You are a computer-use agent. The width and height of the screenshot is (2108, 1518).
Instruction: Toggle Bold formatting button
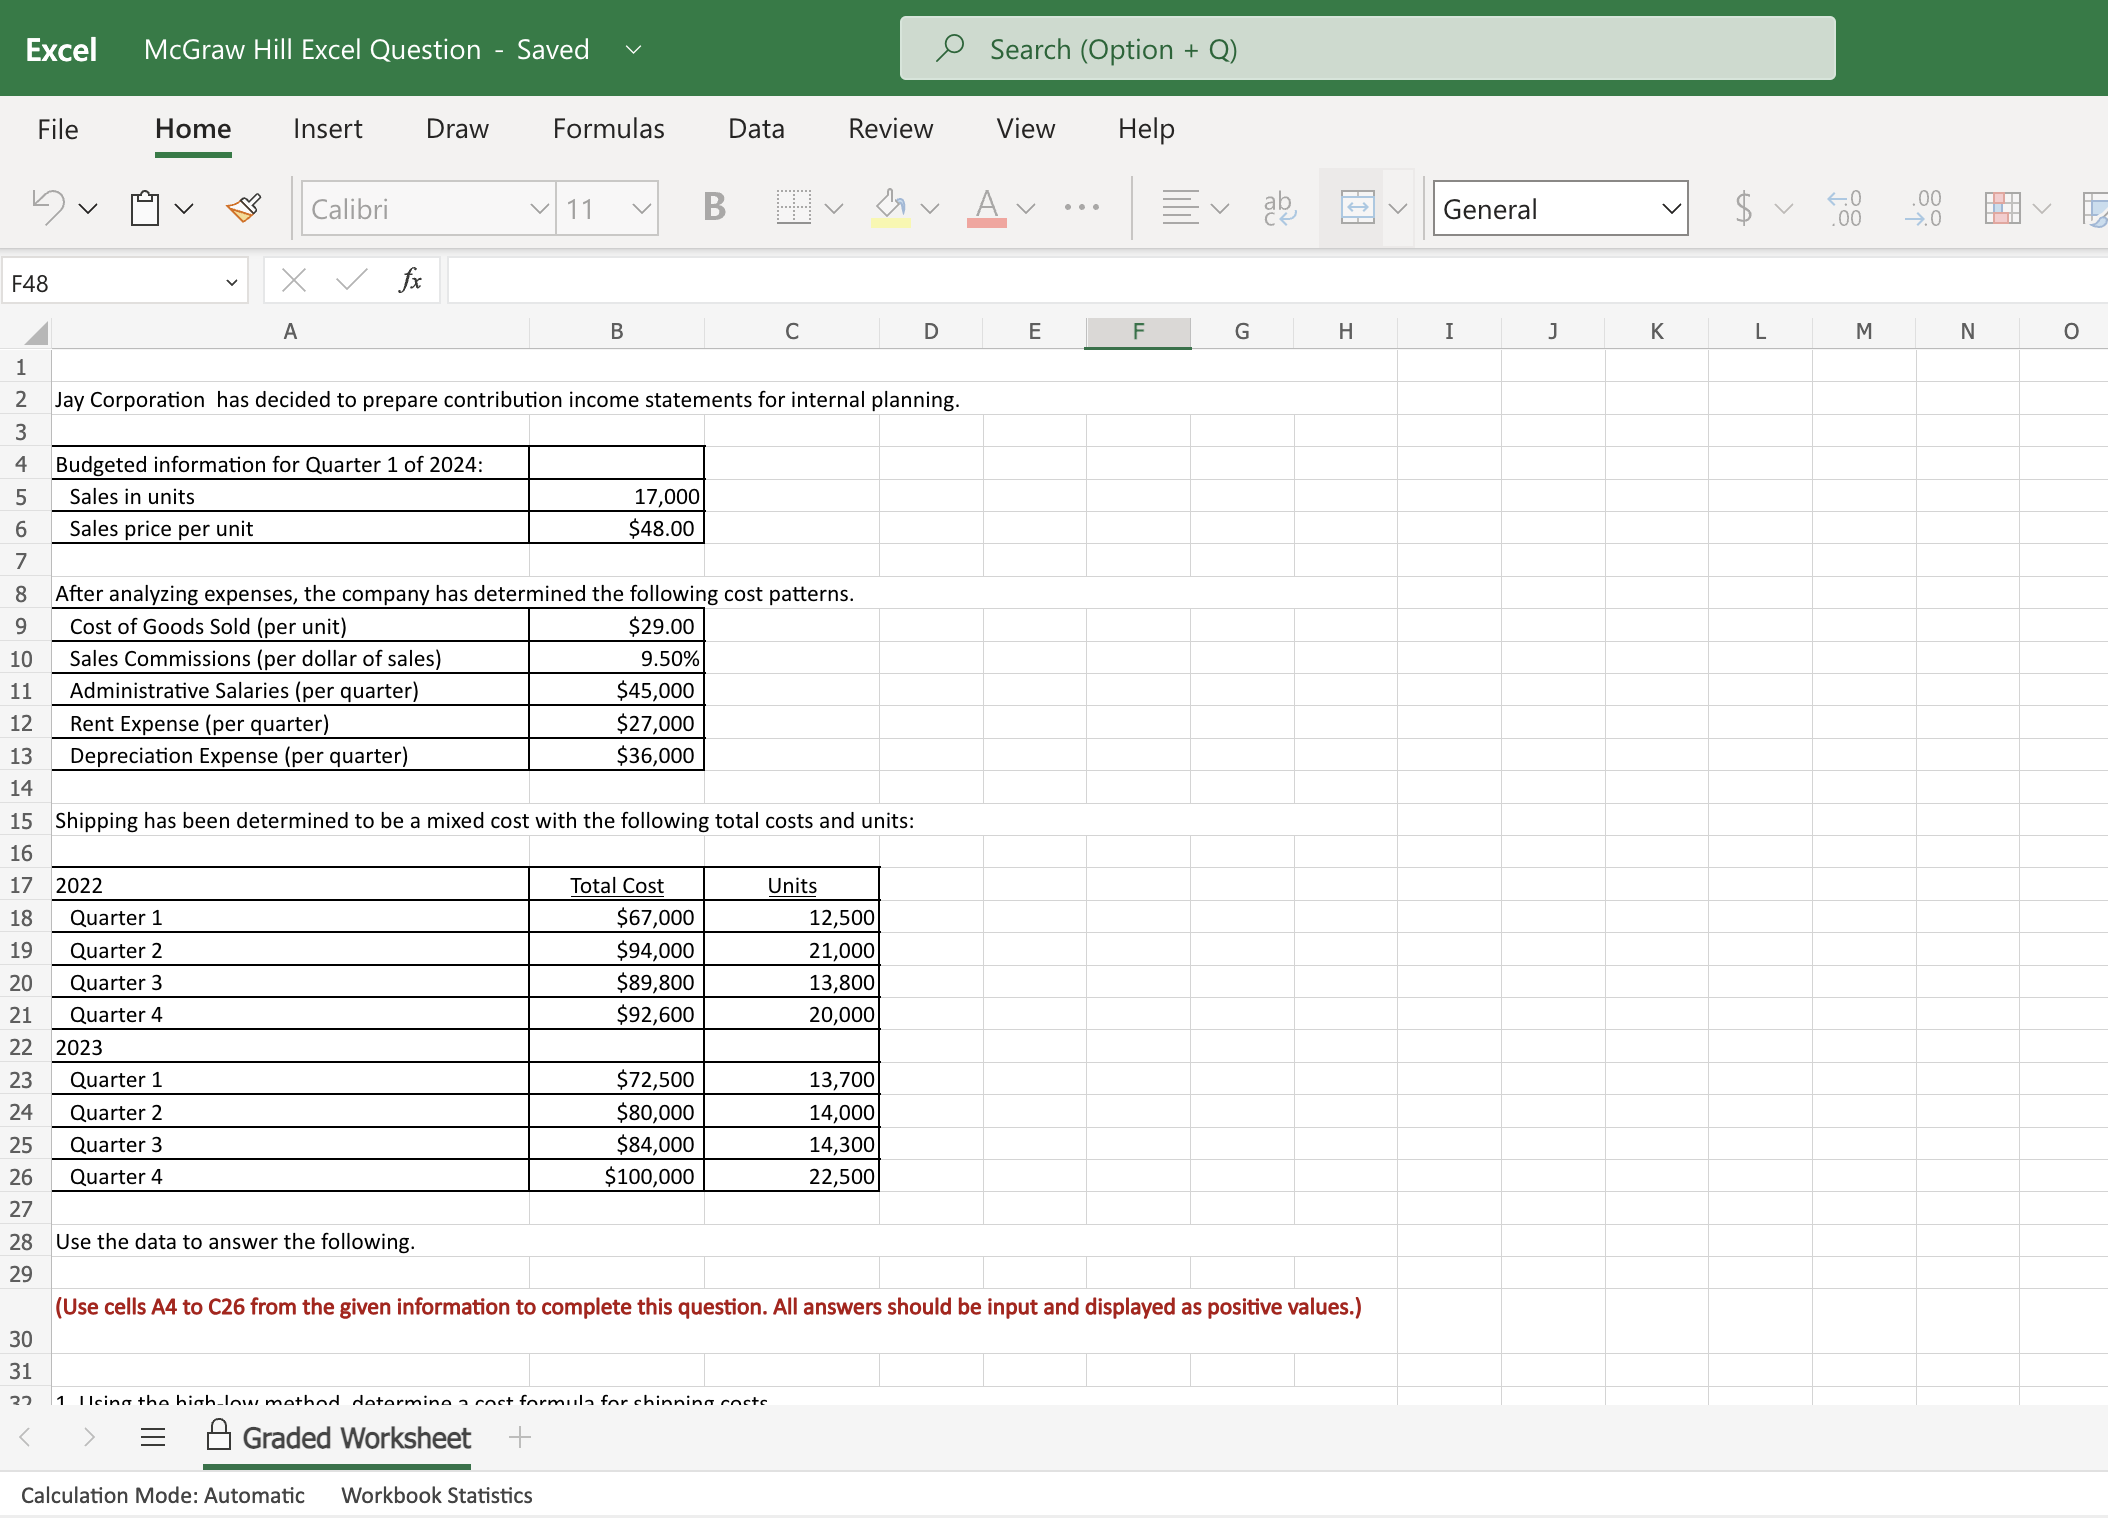click(x=714, y=208)
